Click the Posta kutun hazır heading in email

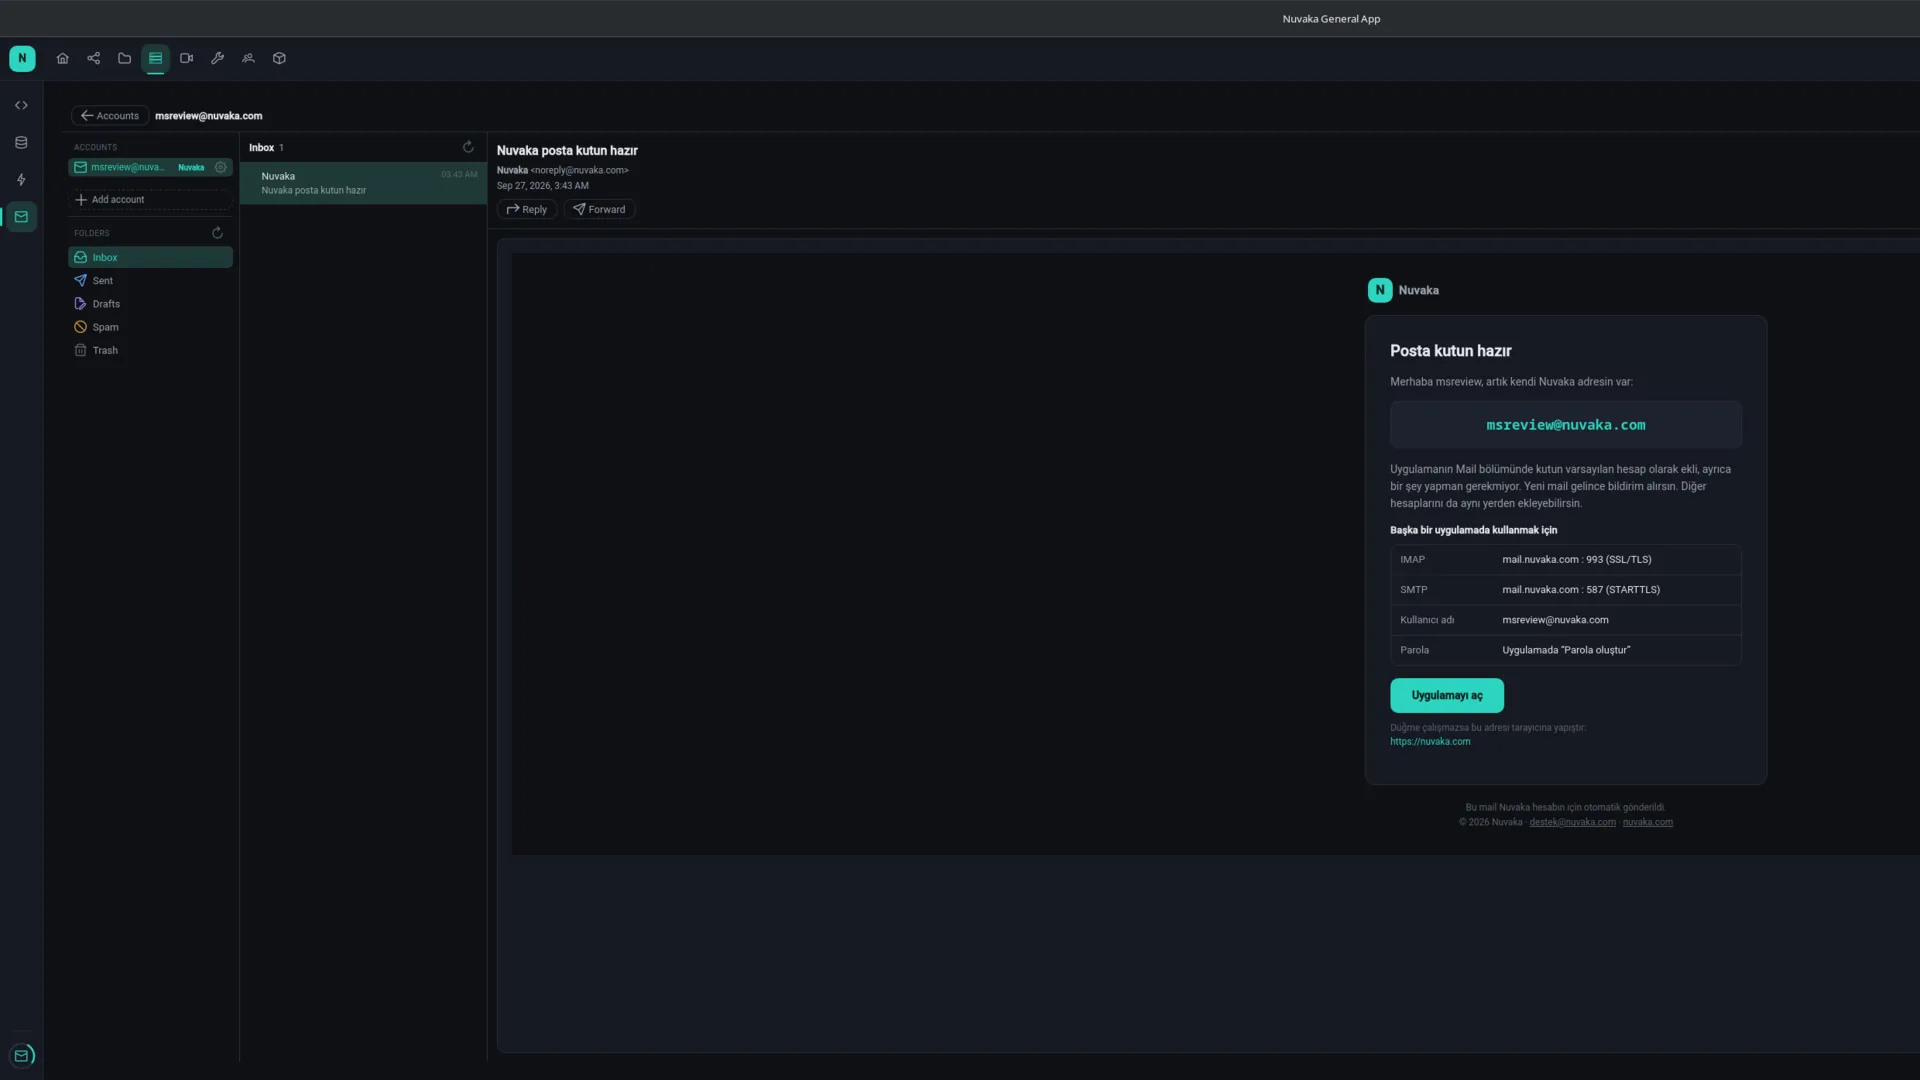1450,351
